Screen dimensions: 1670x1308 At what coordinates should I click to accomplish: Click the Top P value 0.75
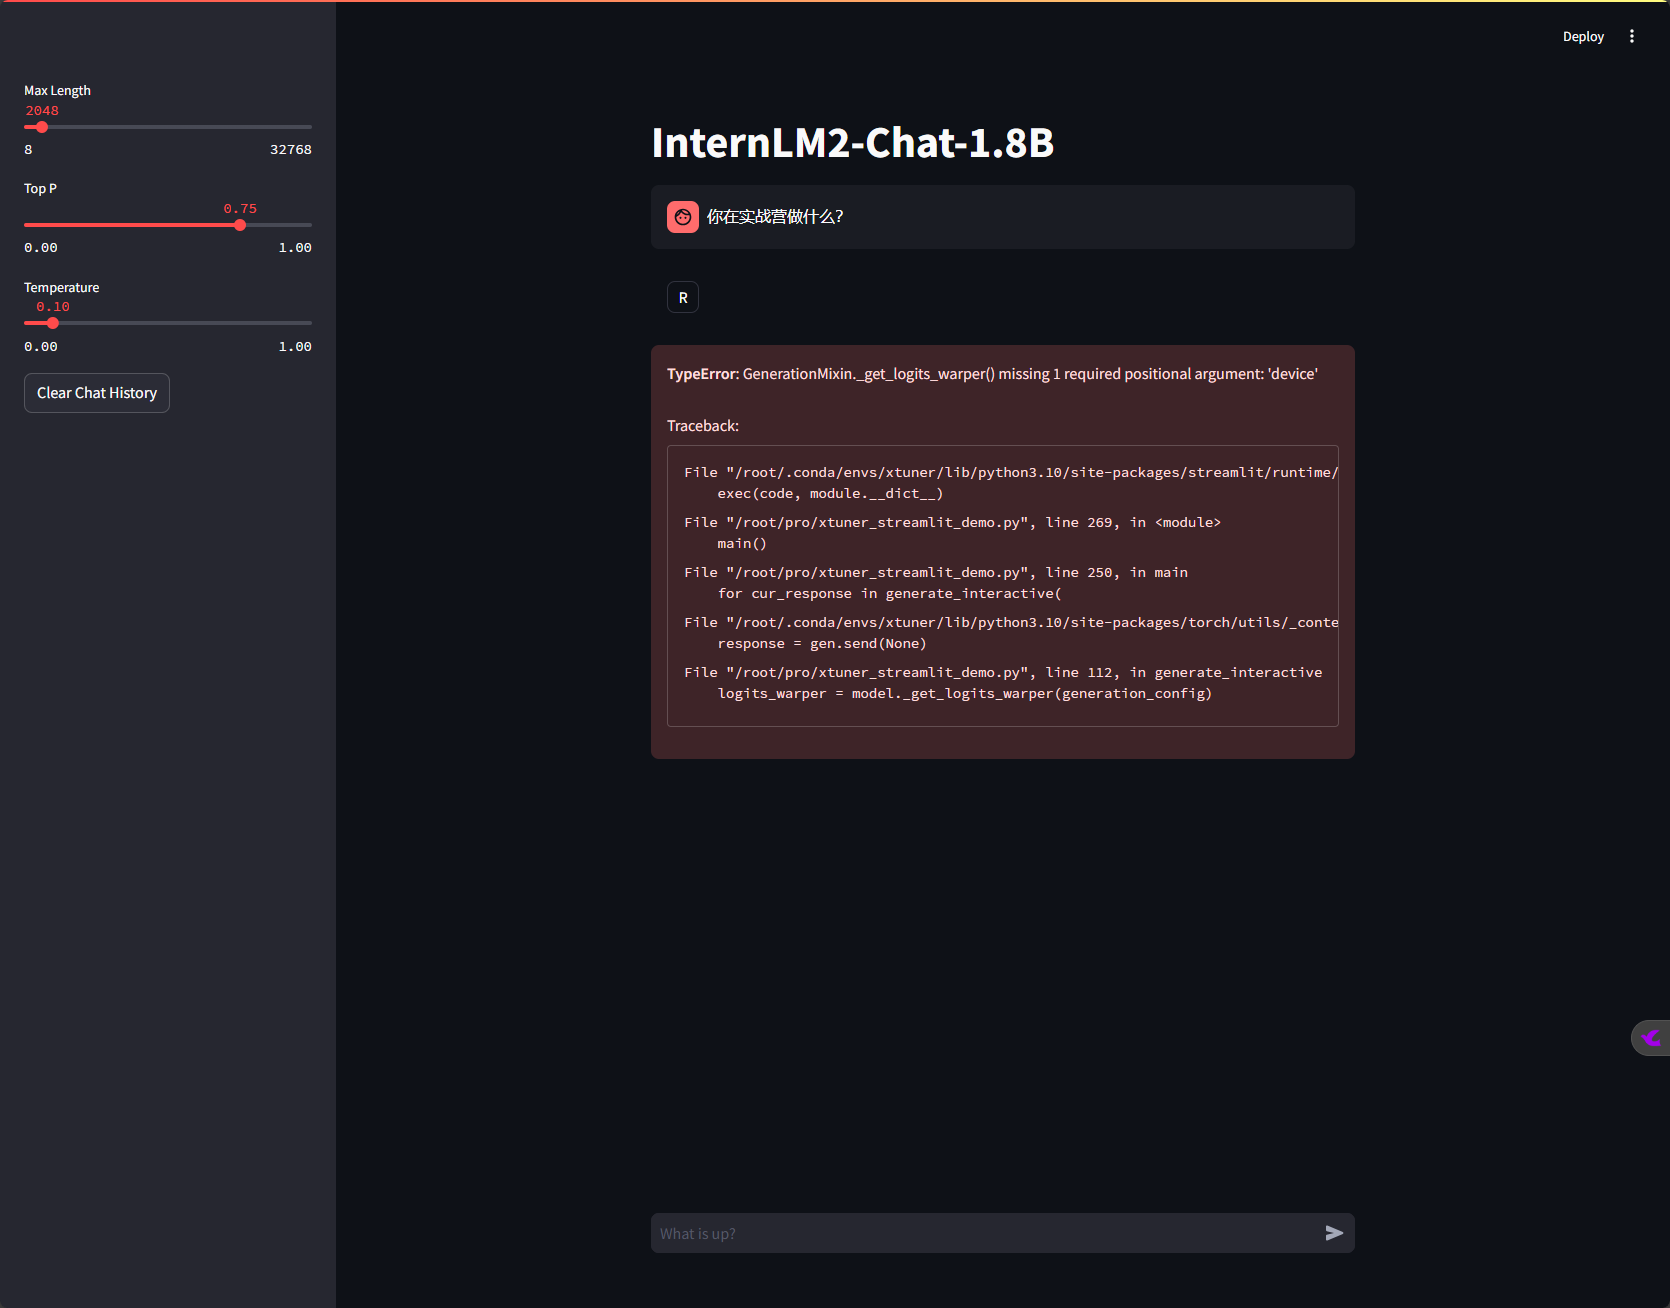(240, 208)
